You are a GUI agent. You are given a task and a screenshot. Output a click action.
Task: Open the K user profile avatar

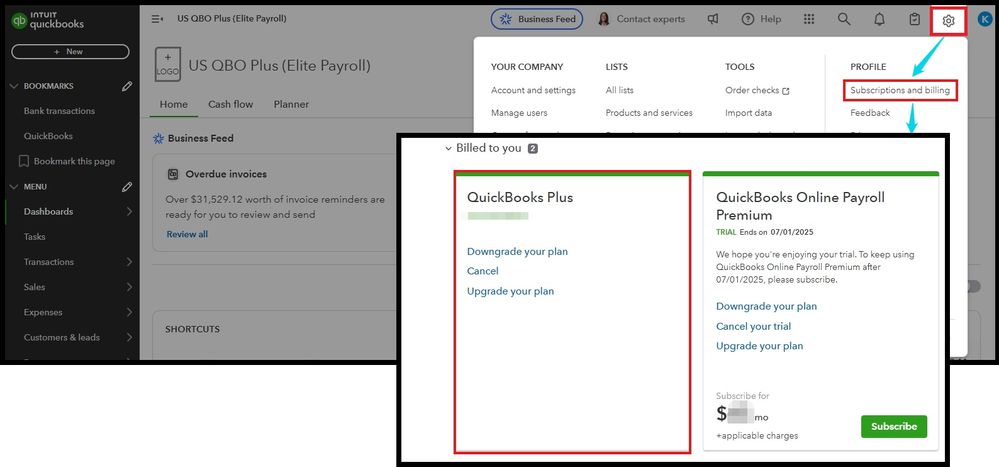[985, 20]
